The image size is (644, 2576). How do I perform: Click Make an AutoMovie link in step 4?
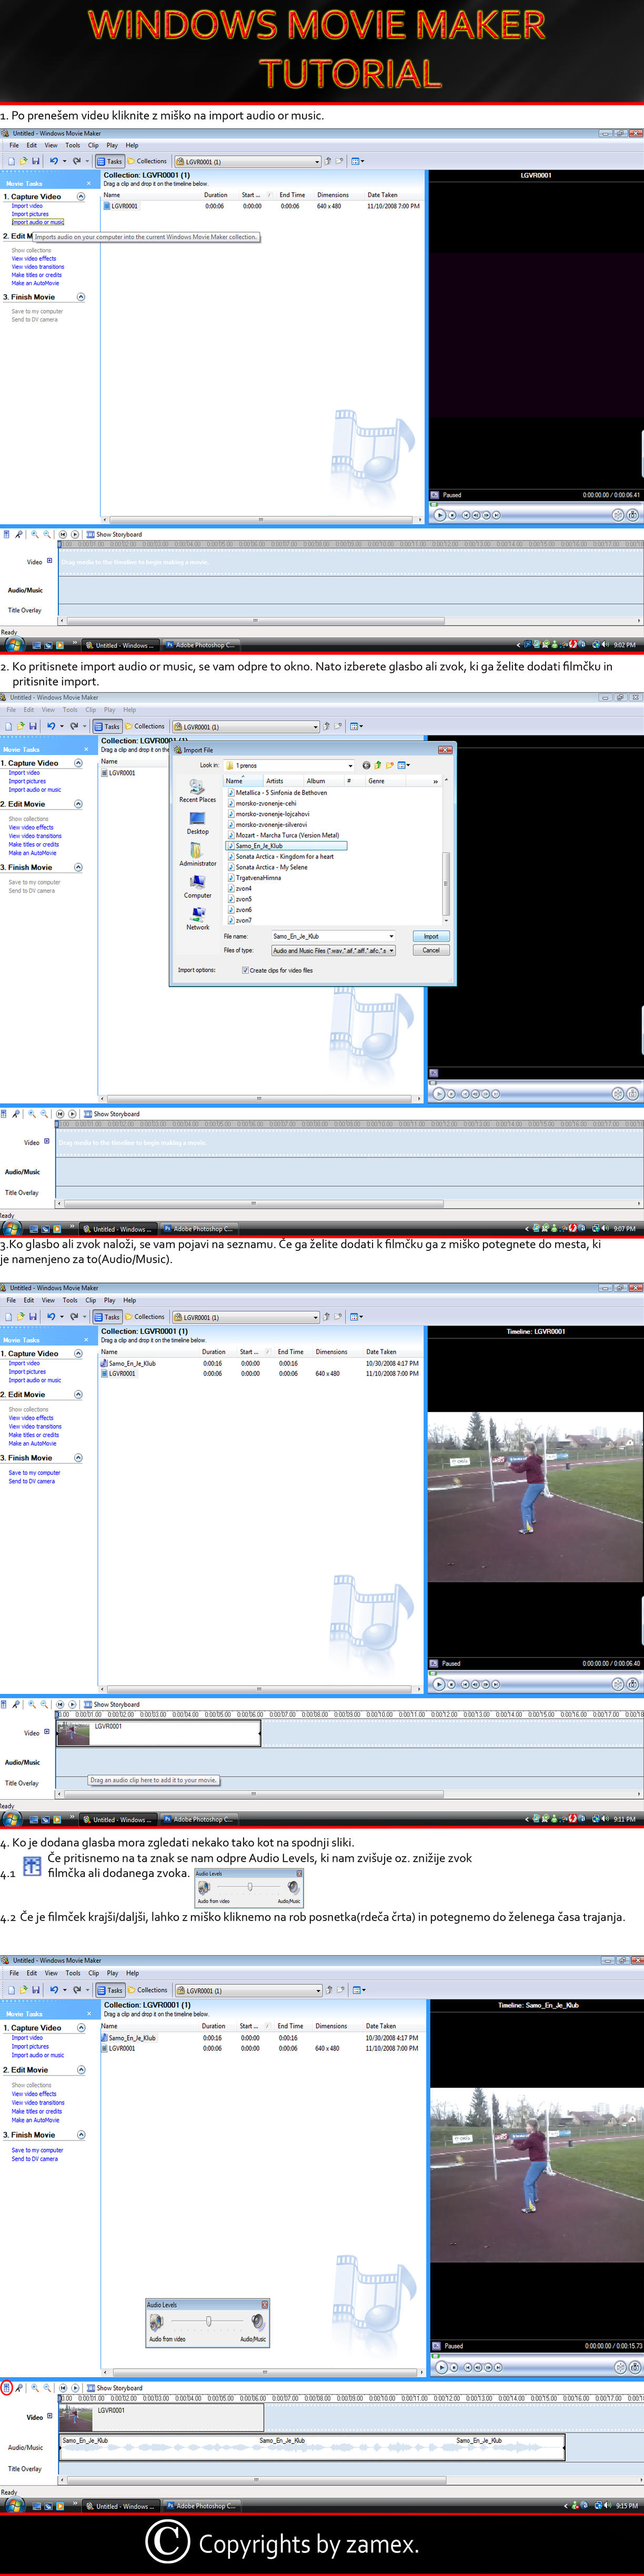(x=35, y=2120)
